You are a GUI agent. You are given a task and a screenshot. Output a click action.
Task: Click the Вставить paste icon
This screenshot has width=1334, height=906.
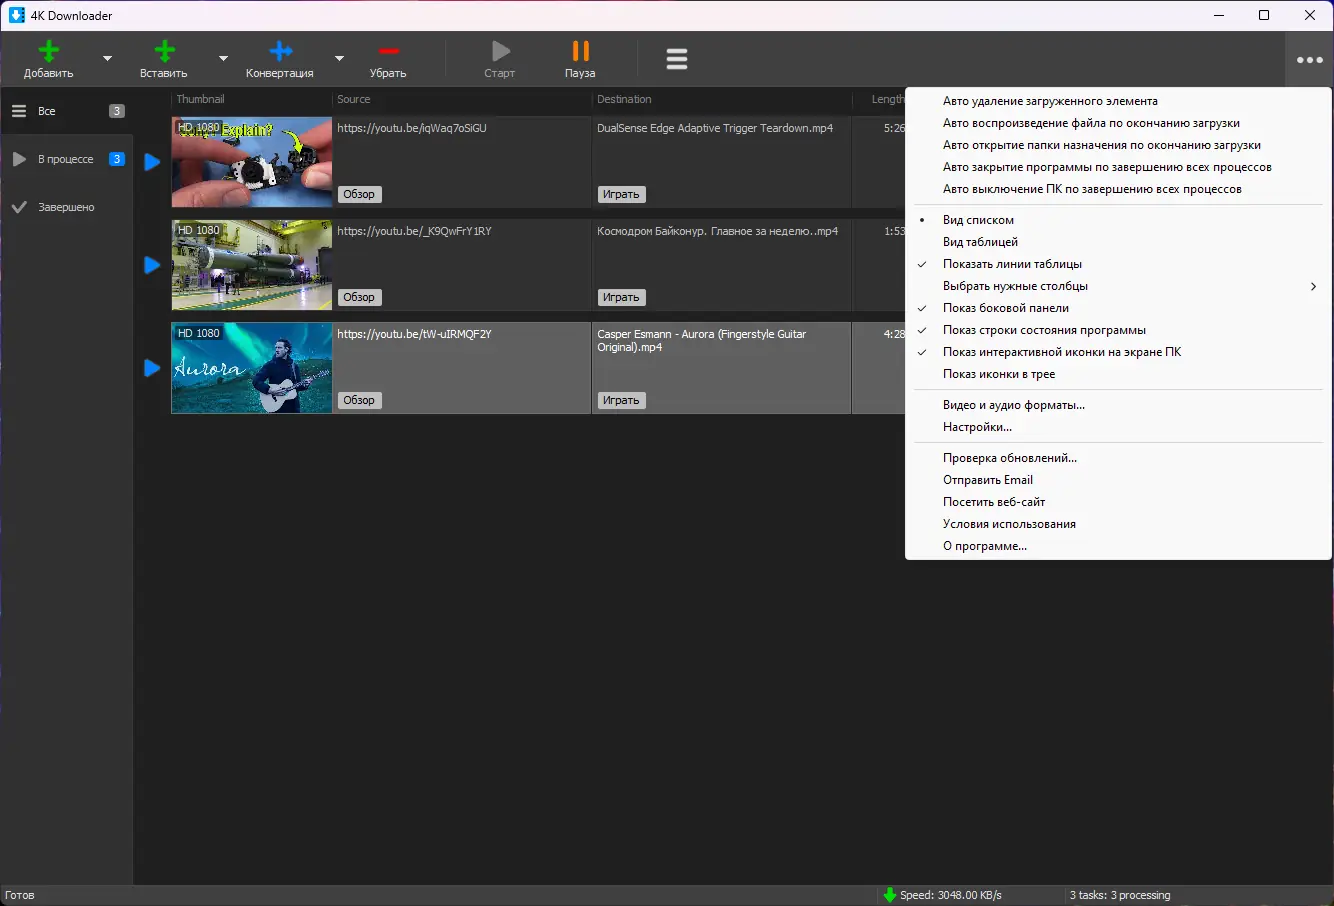pos(164,51)
